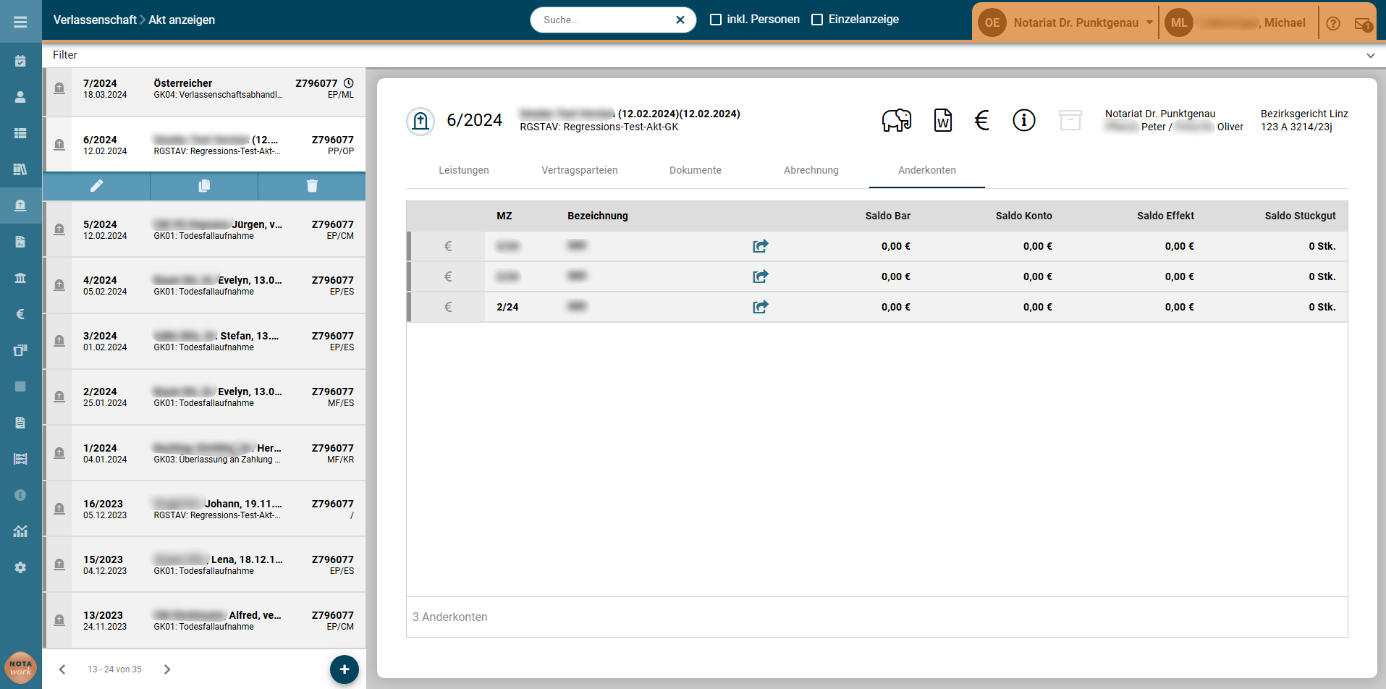Viewport: 1386px width, 689px height.
Task: Select Akt 16/2023 in the list
Action: (x=204, y=510)
